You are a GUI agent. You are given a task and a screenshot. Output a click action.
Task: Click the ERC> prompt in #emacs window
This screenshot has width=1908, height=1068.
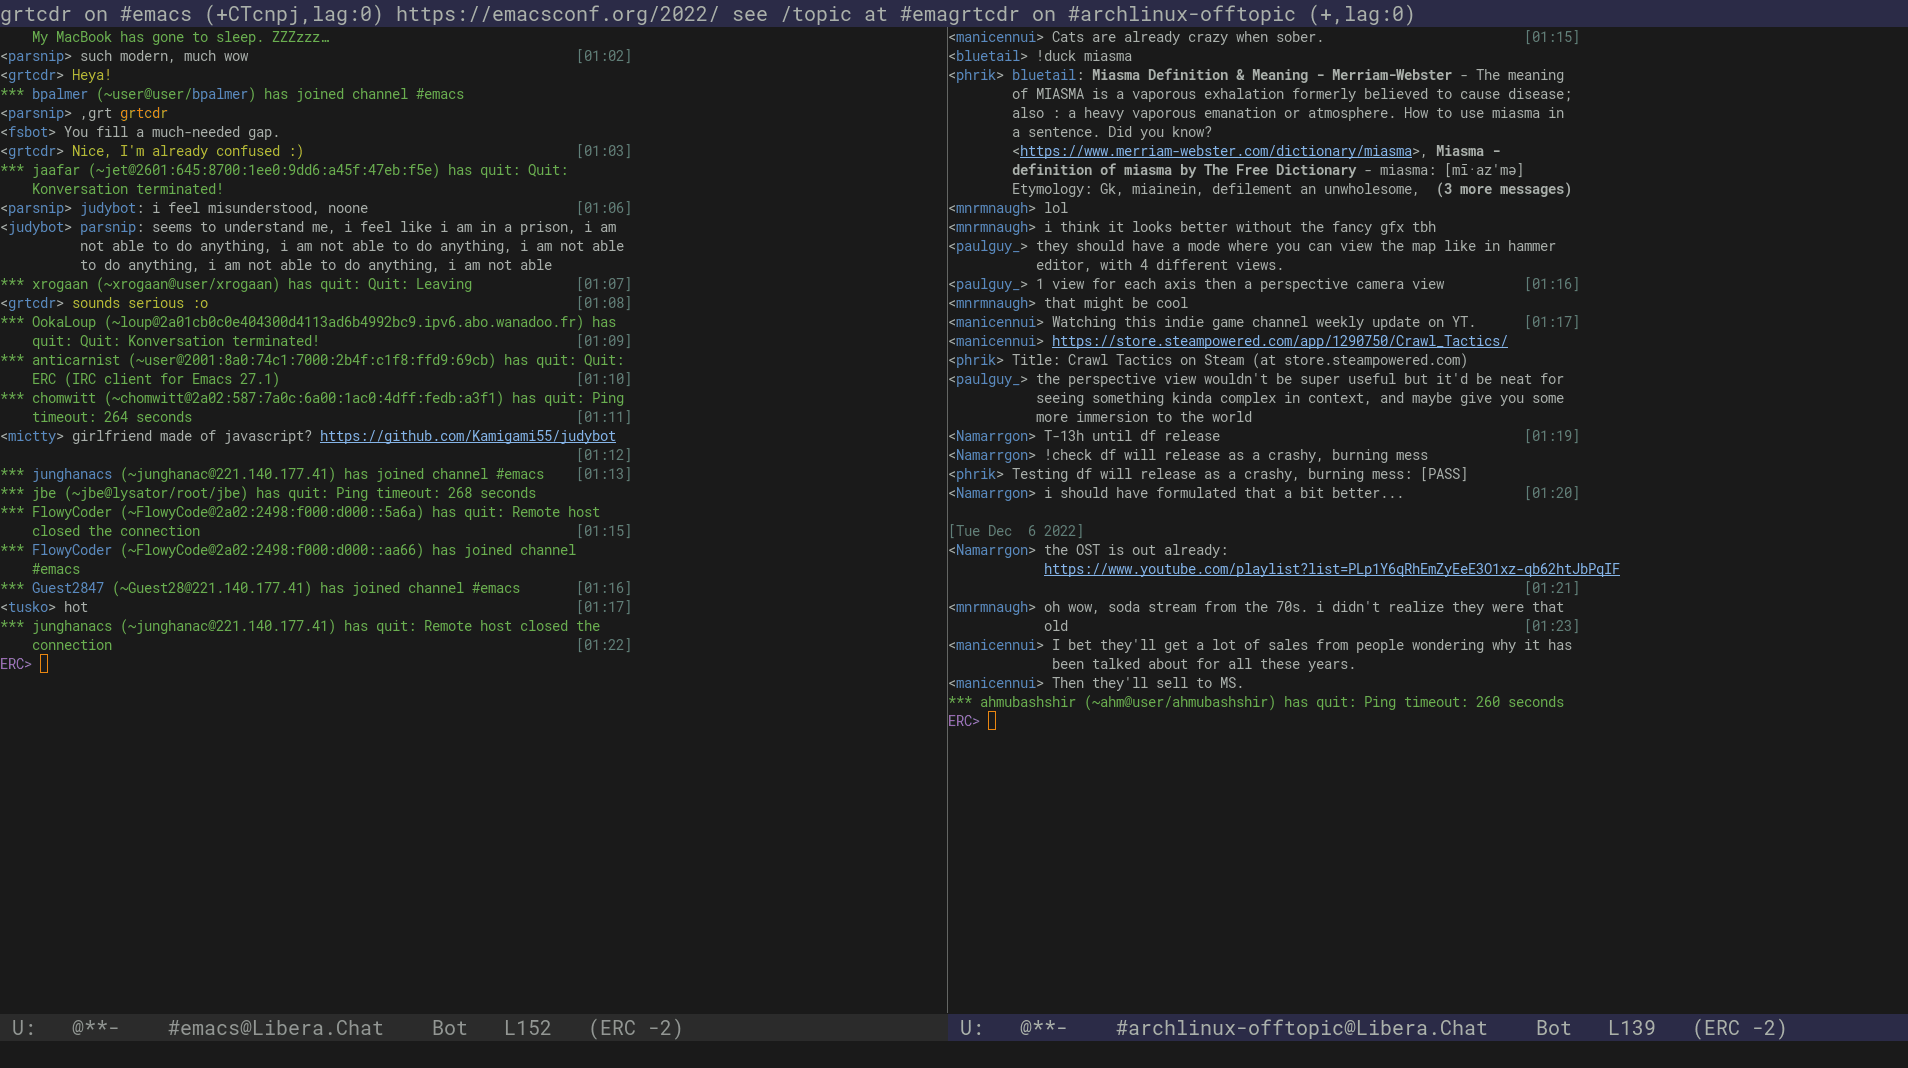pos(16,664)
